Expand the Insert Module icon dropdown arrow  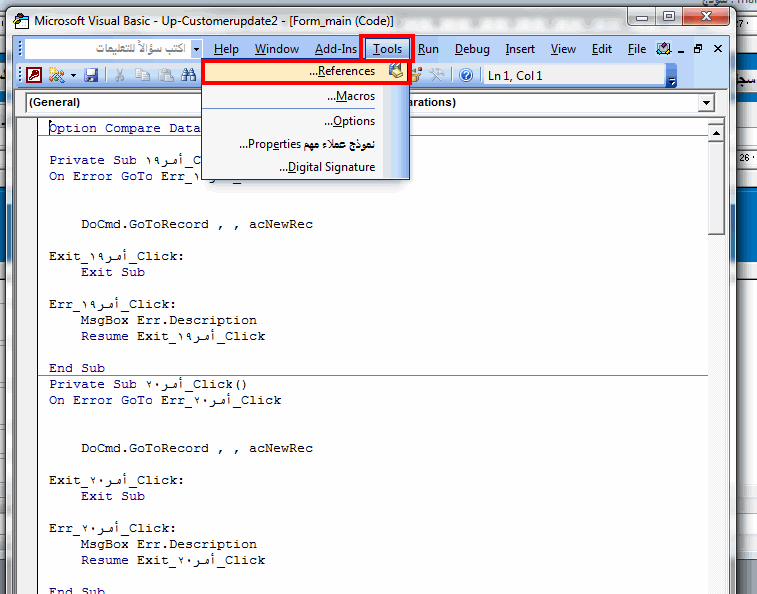tap(73, 75)
